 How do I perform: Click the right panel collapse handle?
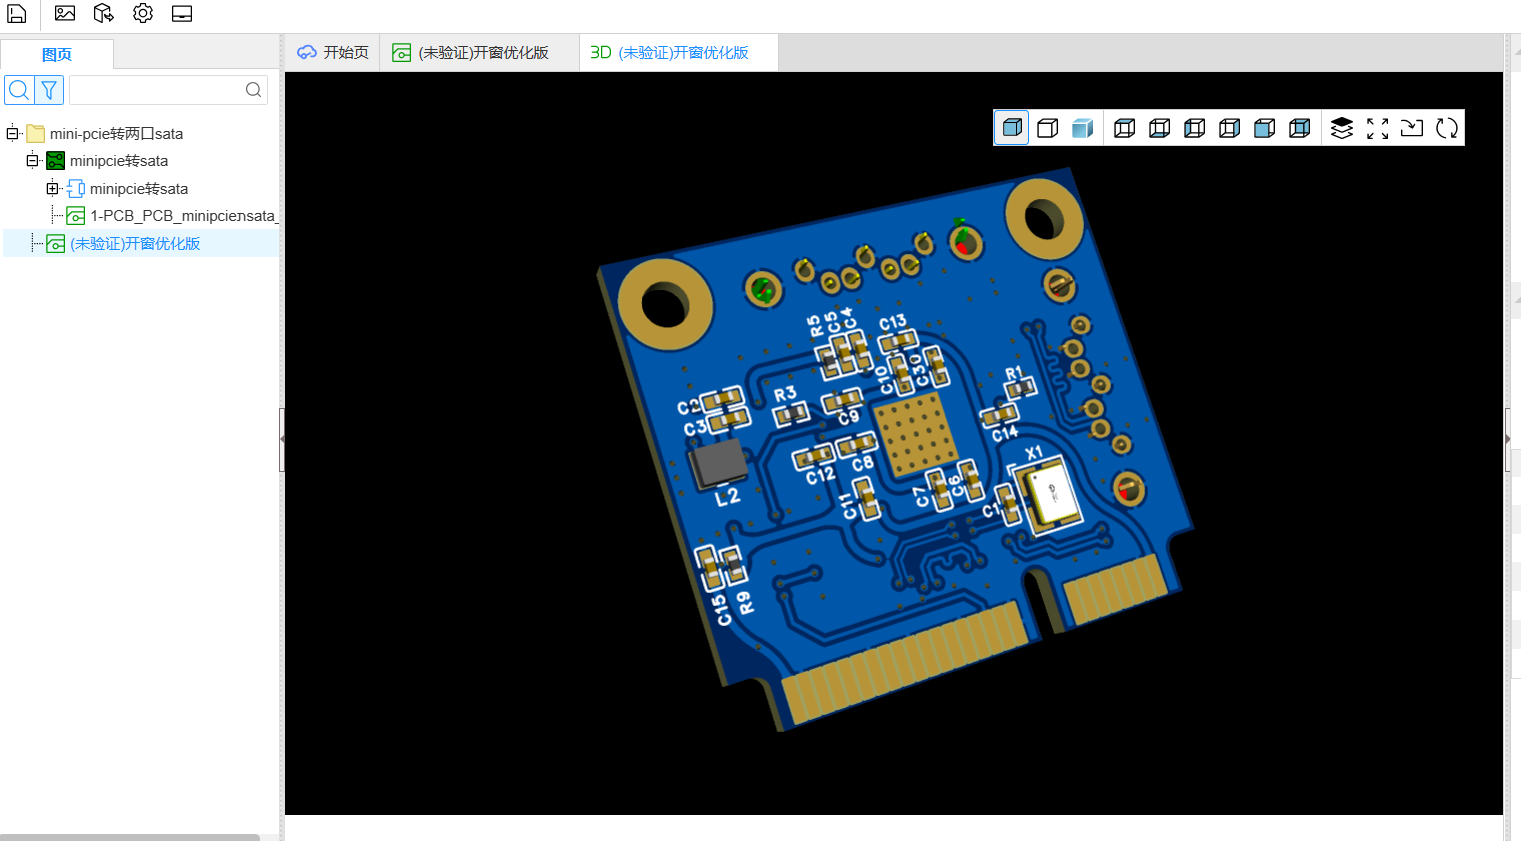pos(1508,439)
